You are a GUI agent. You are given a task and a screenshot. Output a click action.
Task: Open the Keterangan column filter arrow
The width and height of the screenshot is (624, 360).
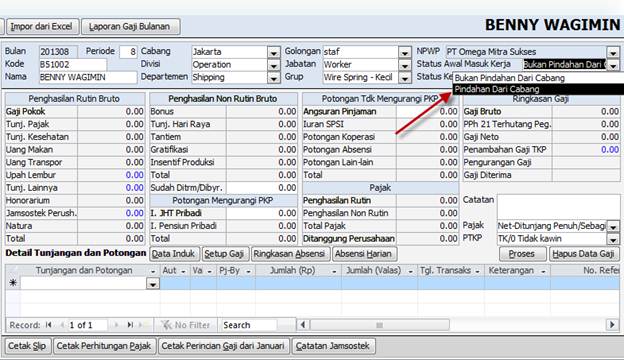(543, 271)
